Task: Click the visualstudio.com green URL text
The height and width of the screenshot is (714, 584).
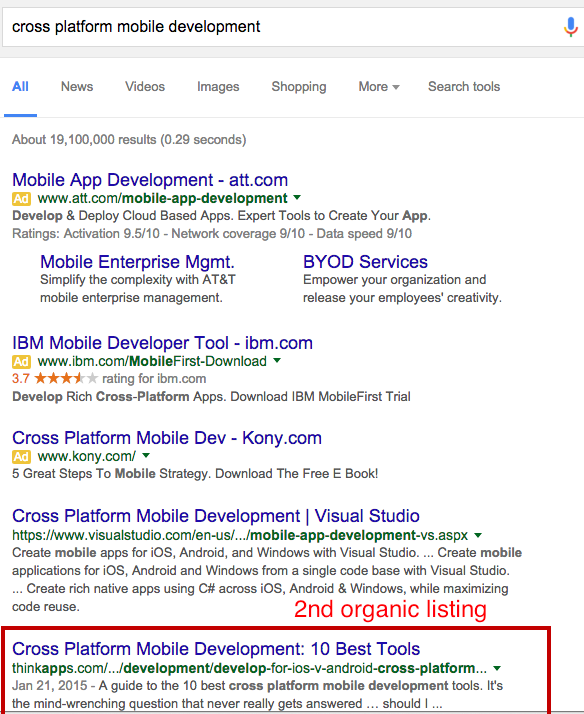Action: pyautogui.click(x=240, y=535)
